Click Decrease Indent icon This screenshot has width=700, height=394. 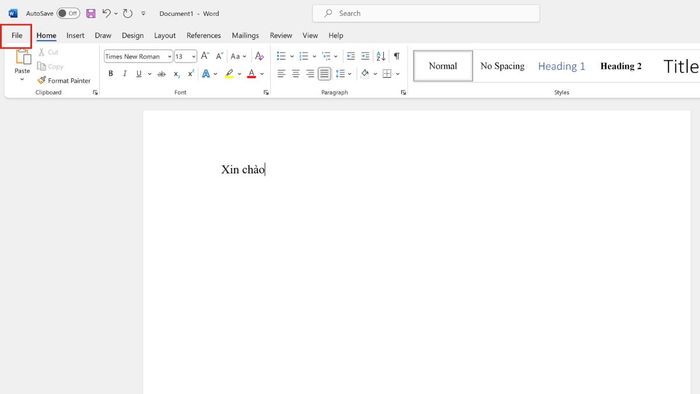pyautogui.click(x=351, y=56)
